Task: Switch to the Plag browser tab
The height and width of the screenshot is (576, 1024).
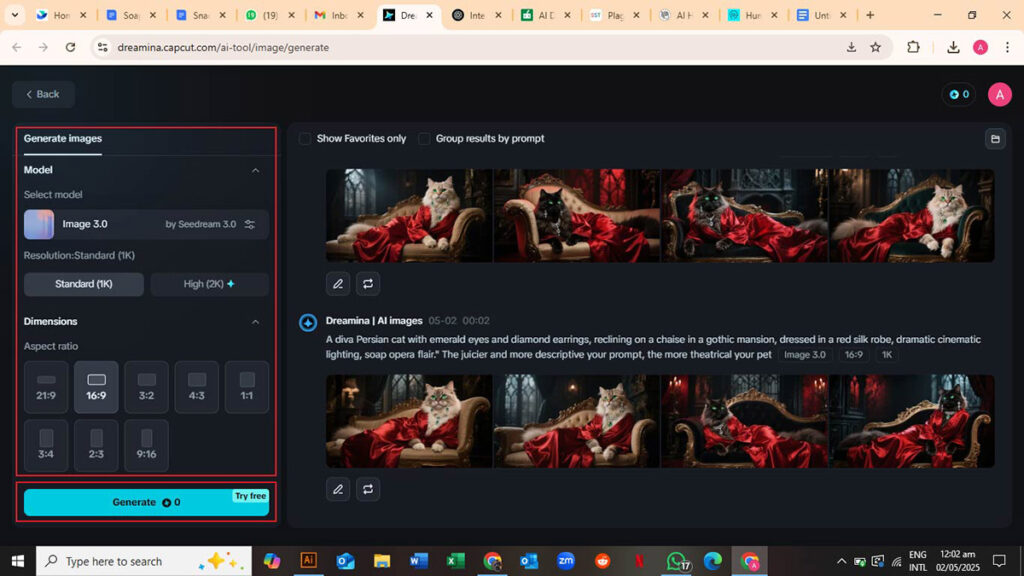Action: tap(615, 15)
